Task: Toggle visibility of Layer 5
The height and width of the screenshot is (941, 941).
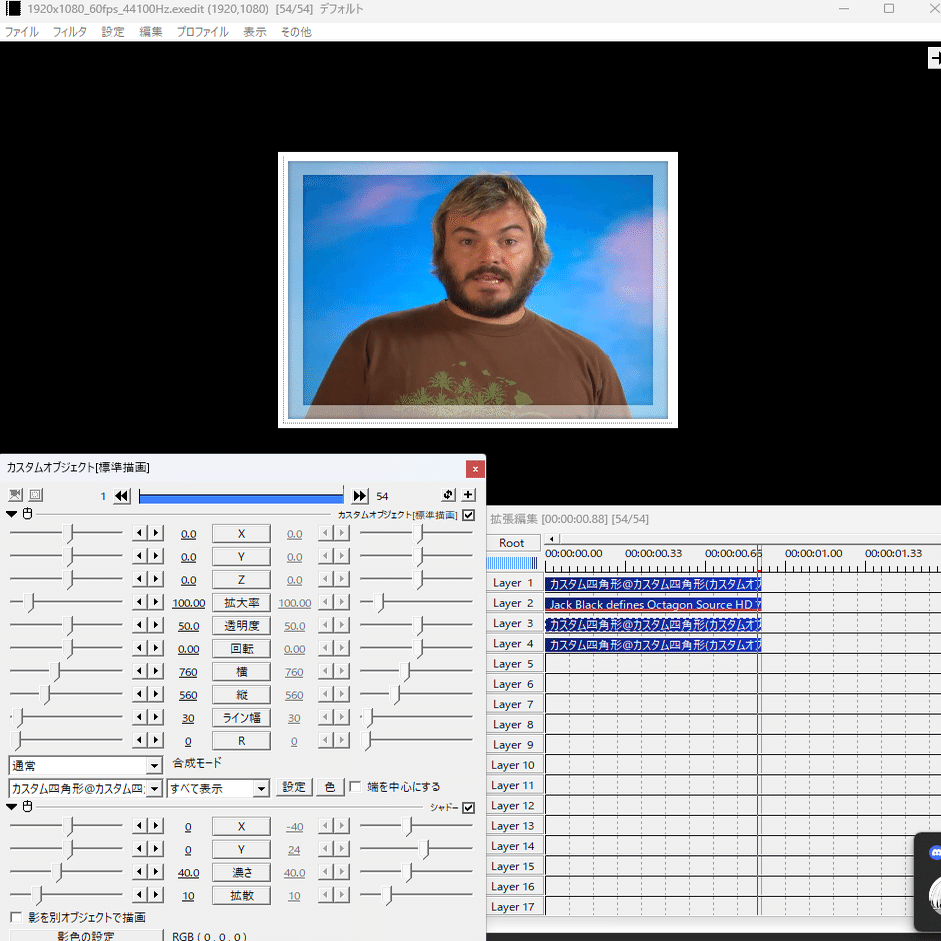Action: (x=514, y=664)
